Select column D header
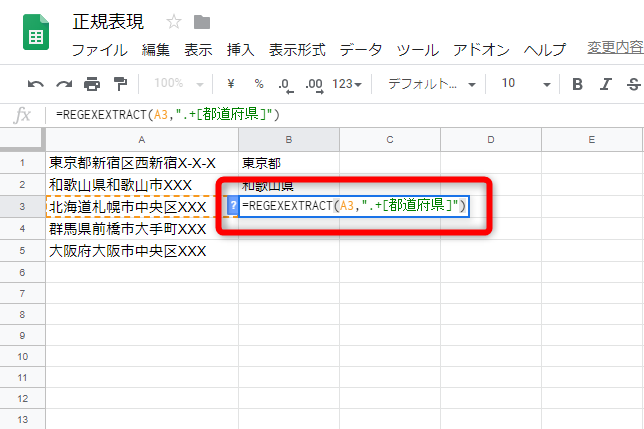 (491, 140)
